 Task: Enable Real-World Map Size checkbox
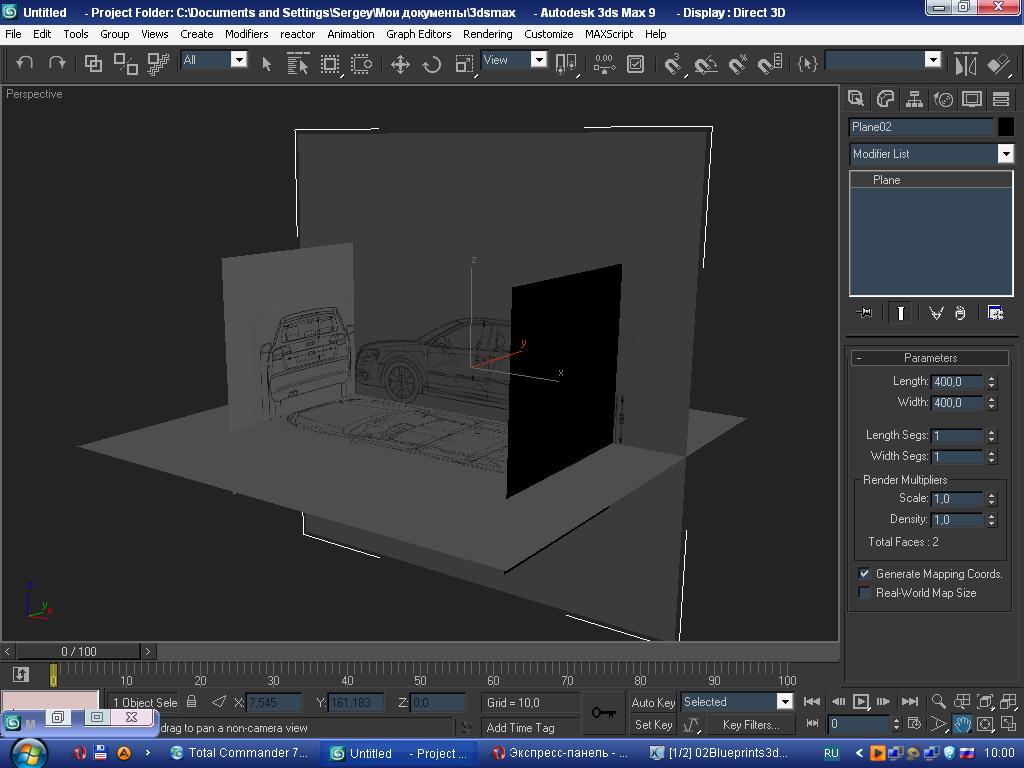[865, 593]
